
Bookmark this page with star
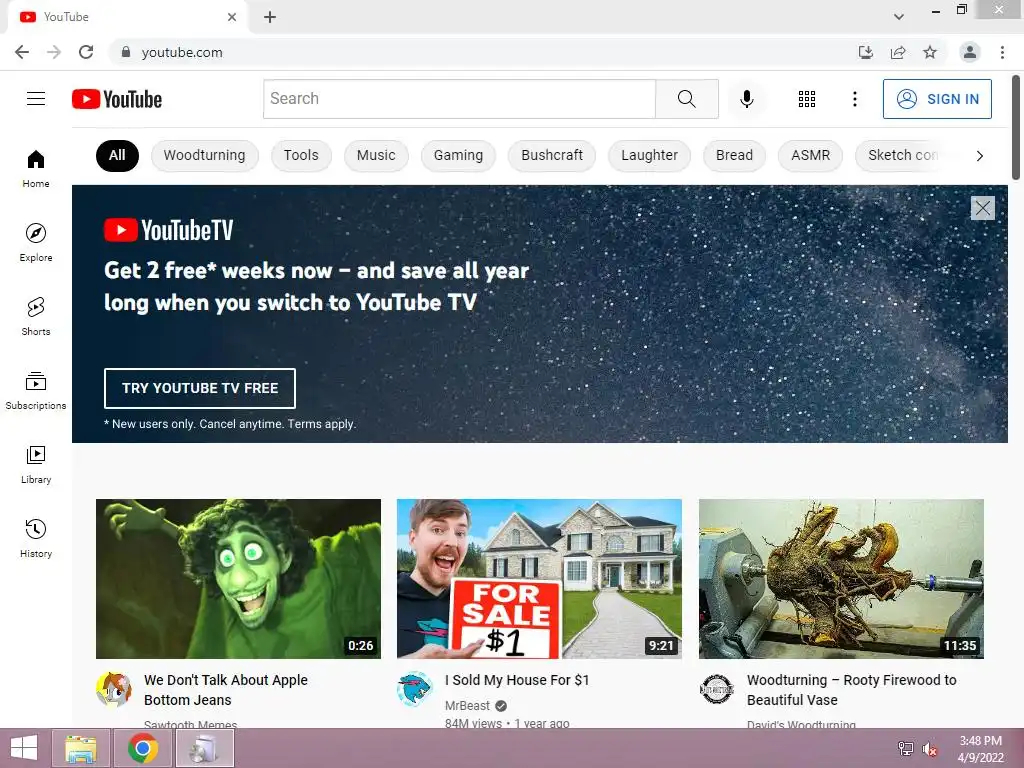point(930,52)
